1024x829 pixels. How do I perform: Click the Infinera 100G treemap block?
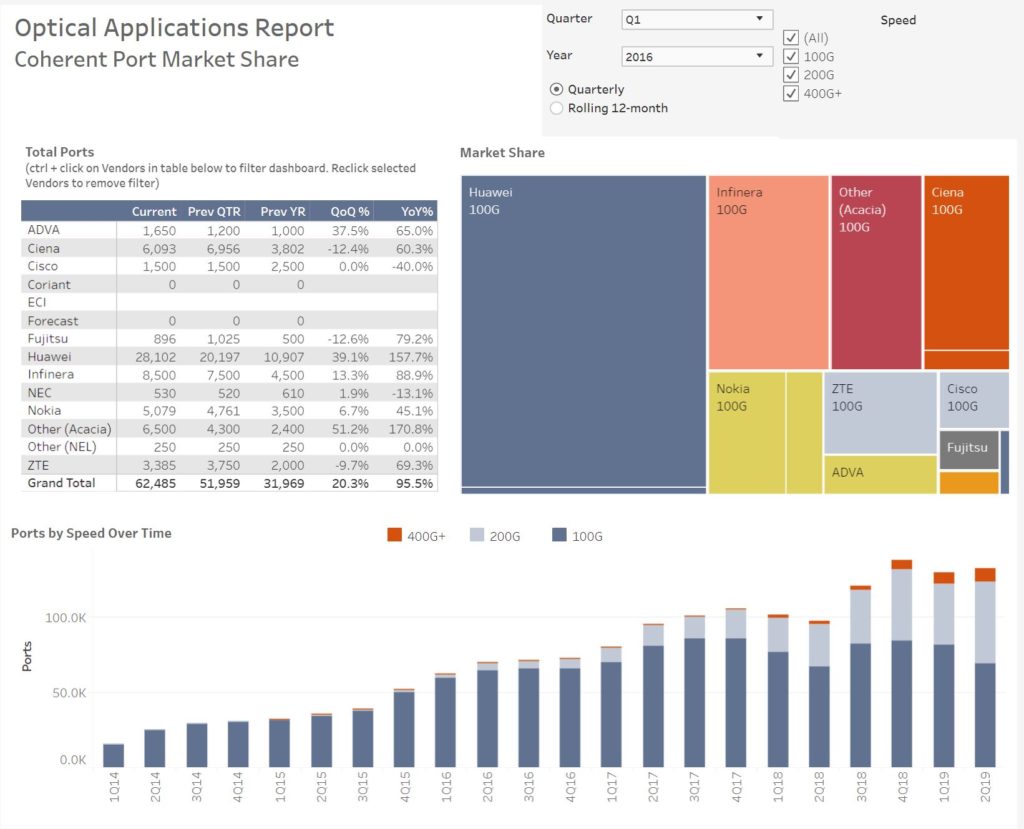pyautogui.click(x=769, y=272)
